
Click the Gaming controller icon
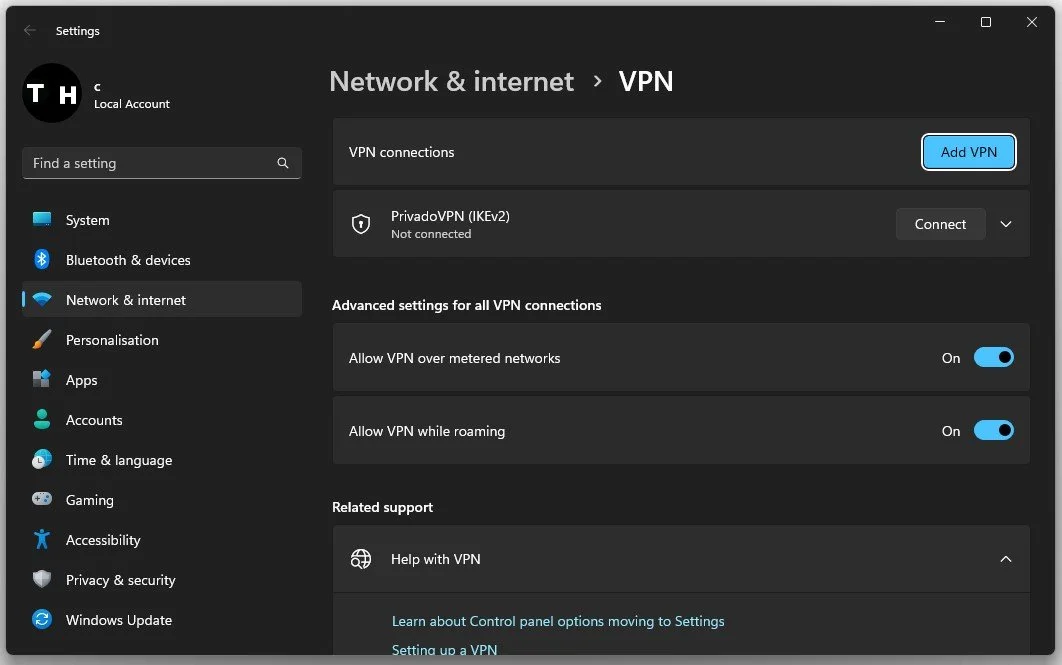click(42, 499)
